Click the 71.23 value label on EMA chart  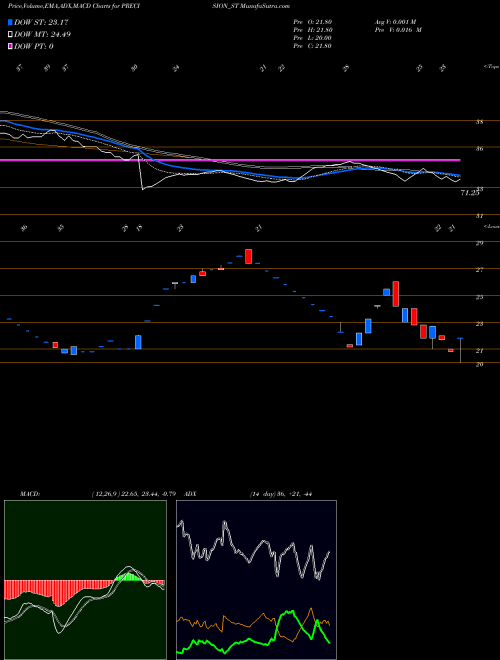pyautogui.click(x=470, y=193)
